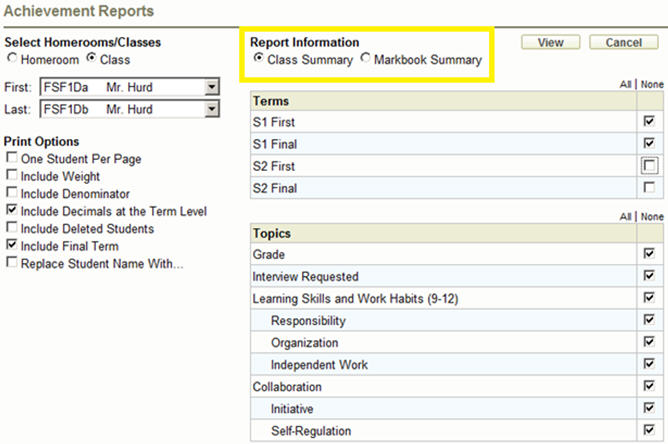Screen dimensions: 668x444
Task: Check Include Deleted Students option
Action: coord(11,228)
